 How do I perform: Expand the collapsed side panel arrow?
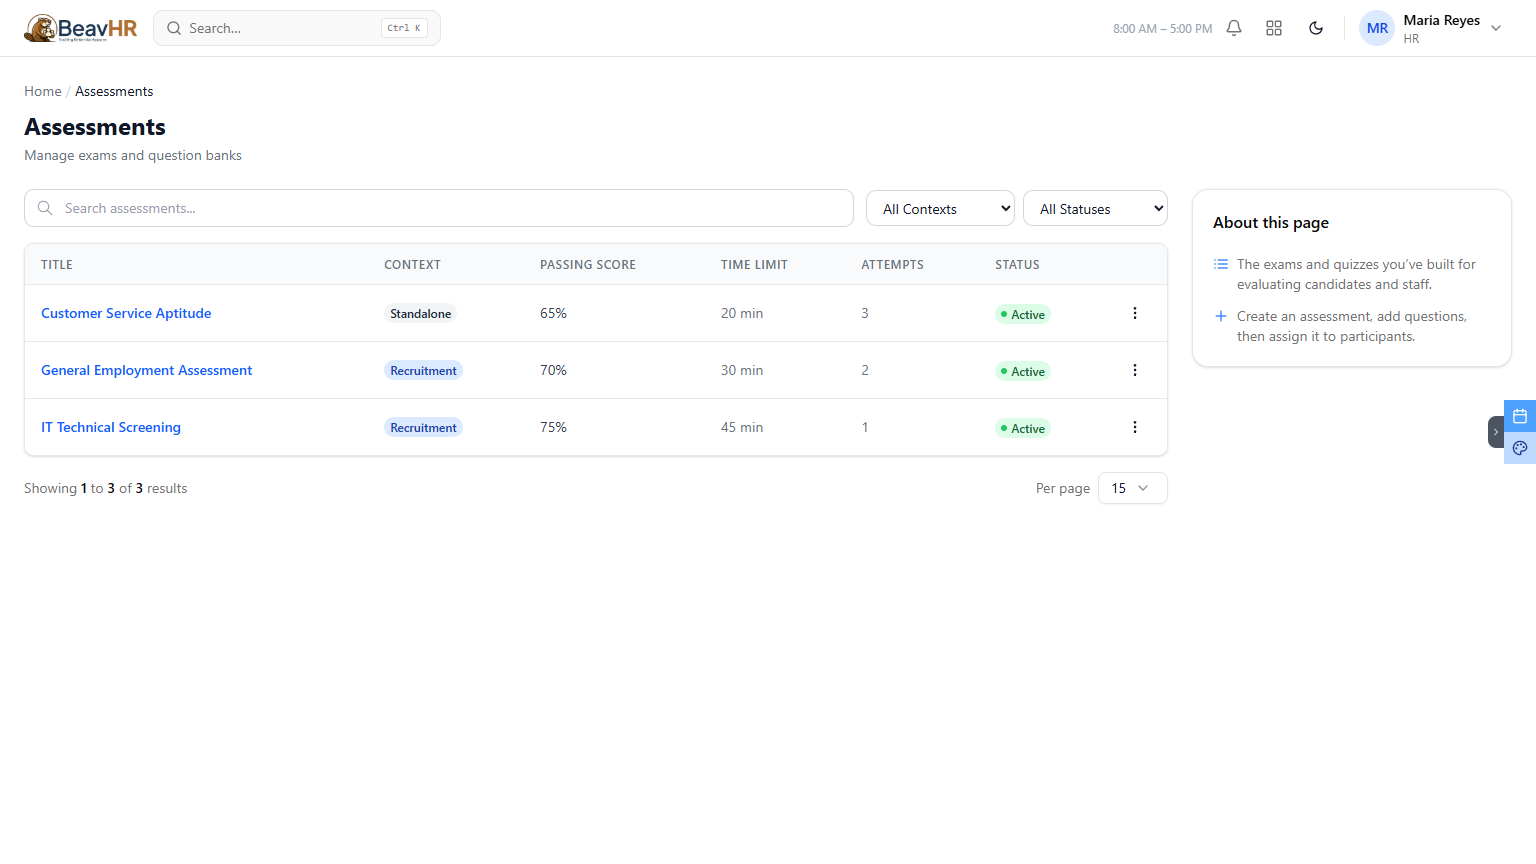(x=1496, y=432)
